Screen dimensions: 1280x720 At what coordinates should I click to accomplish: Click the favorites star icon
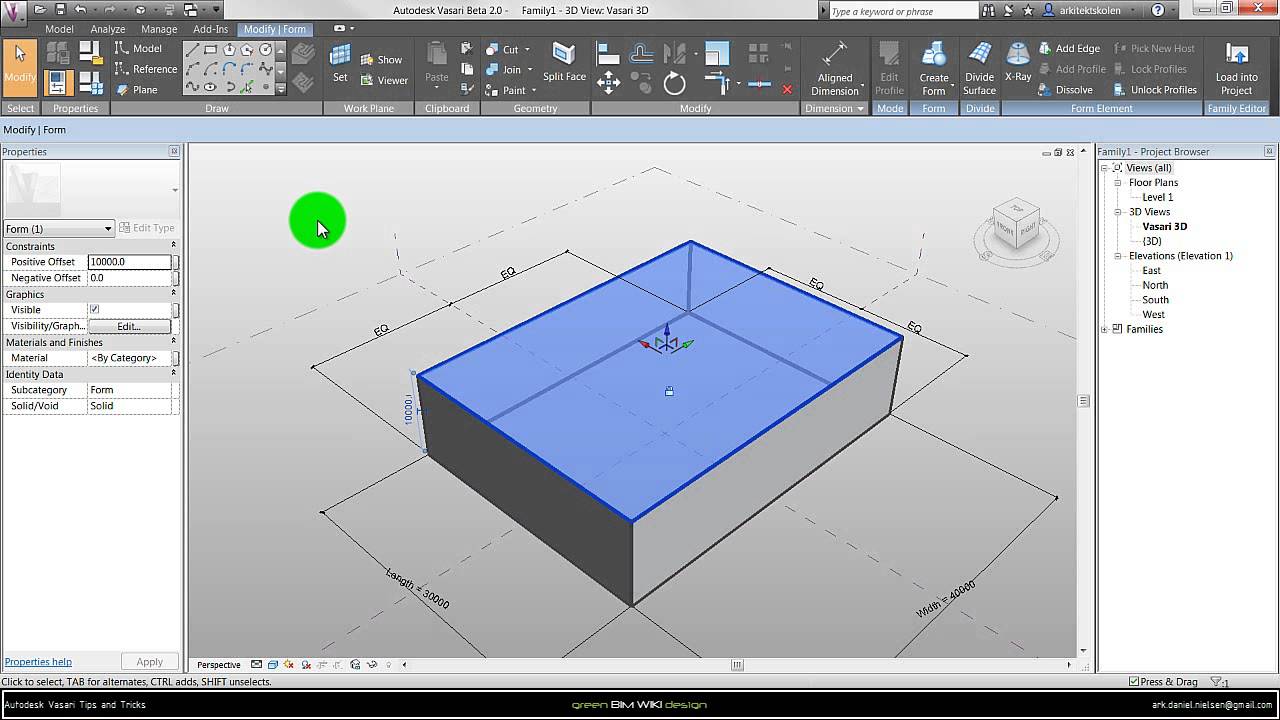(1029, 10)
